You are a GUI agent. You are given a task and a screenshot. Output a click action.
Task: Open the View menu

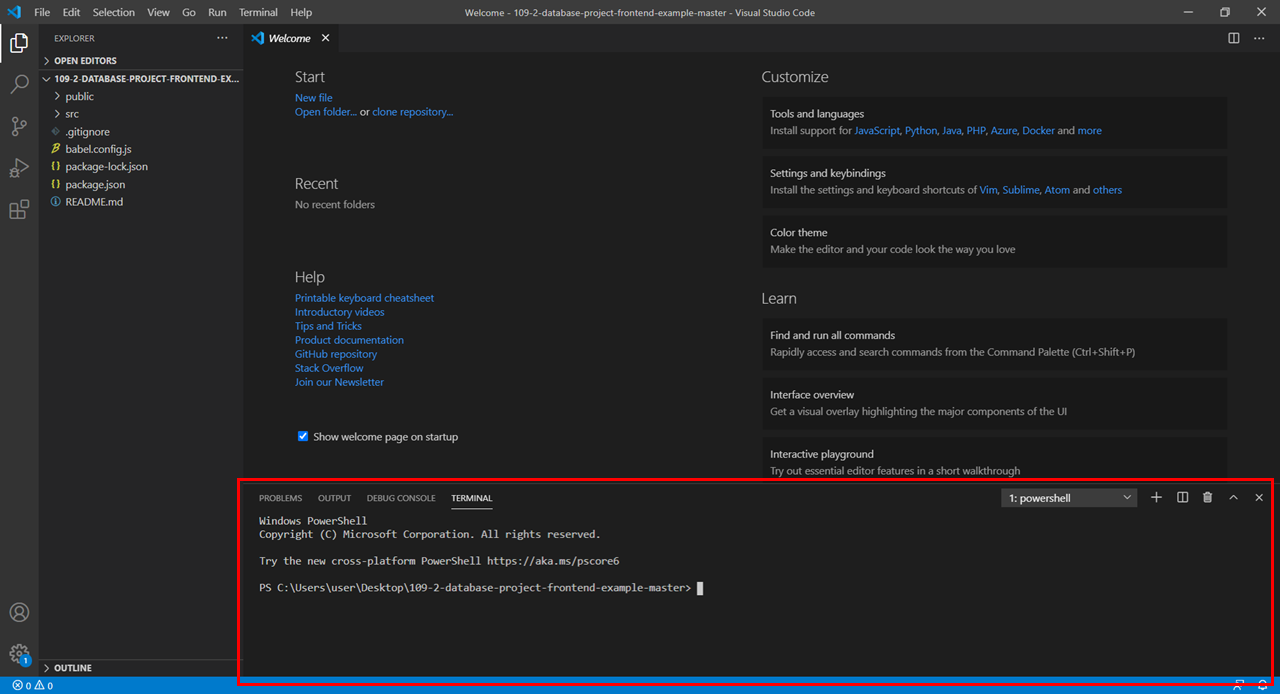(158, 12)
